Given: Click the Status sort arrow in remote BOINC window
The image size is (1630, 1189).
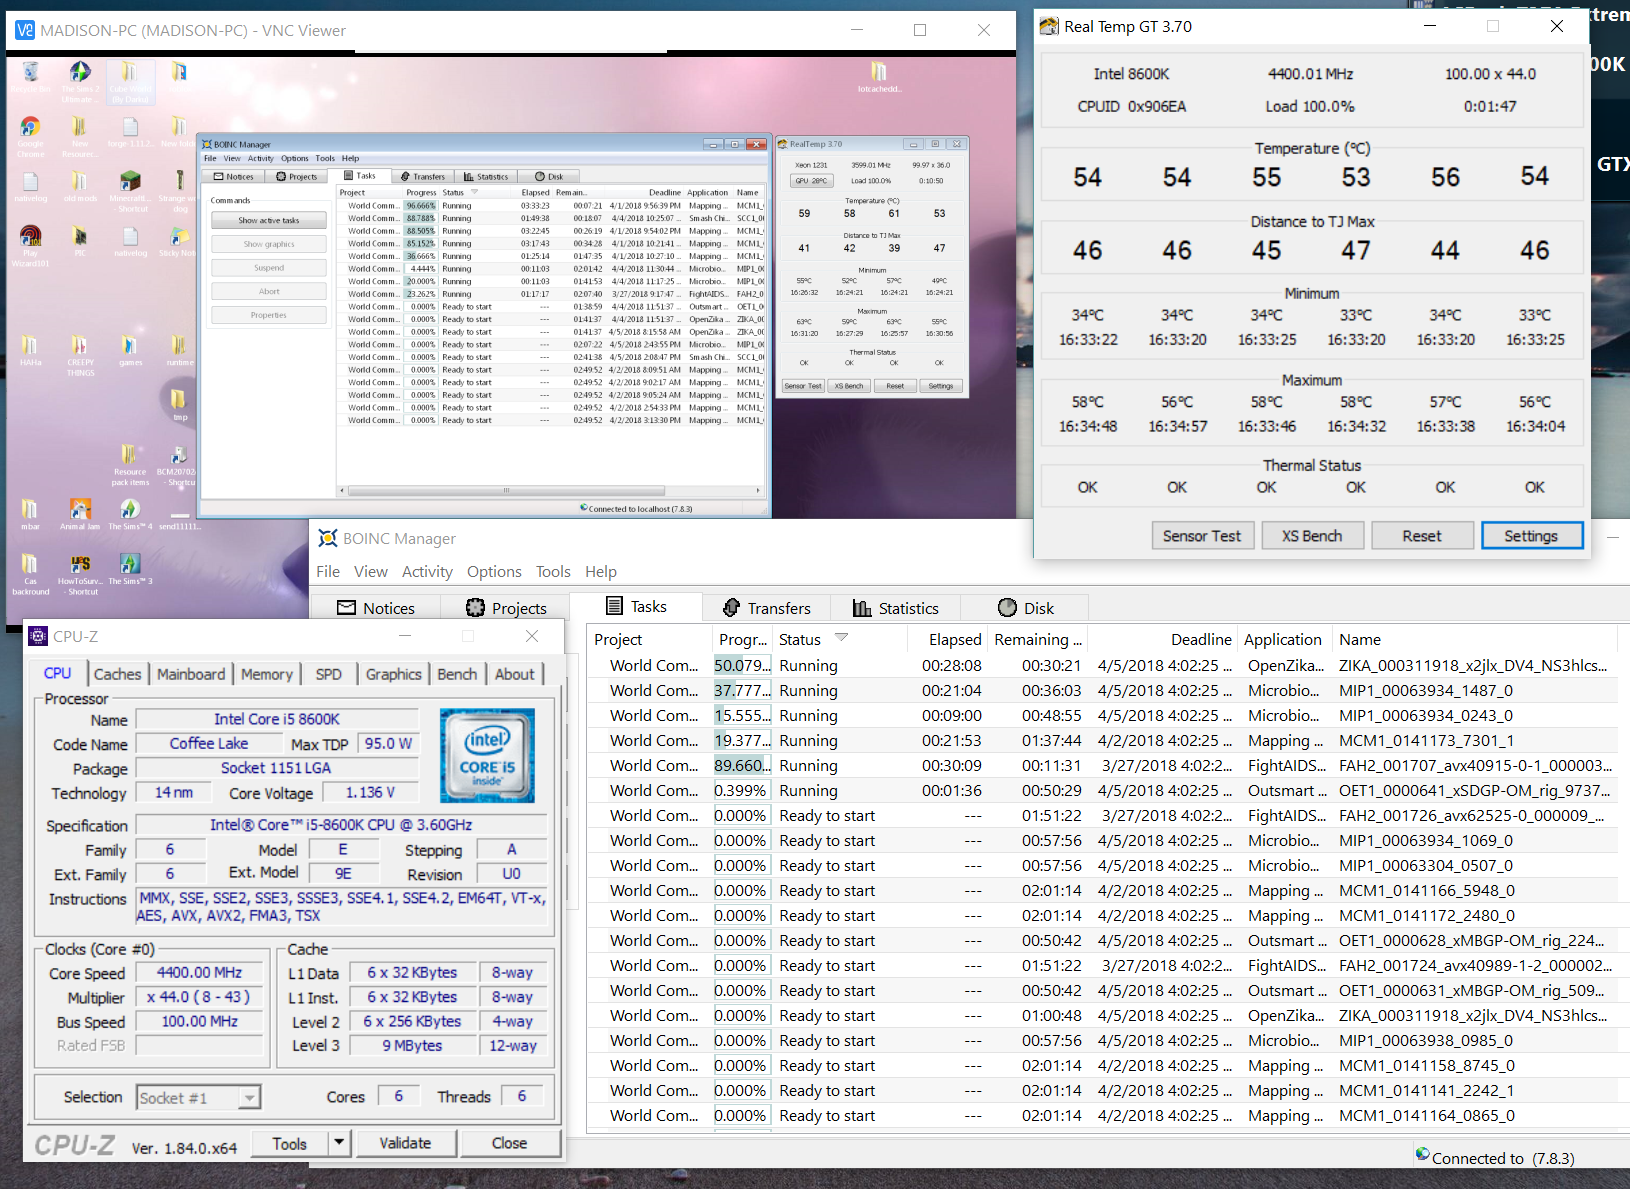Looking at the screenshot, I should click(475, 192).
